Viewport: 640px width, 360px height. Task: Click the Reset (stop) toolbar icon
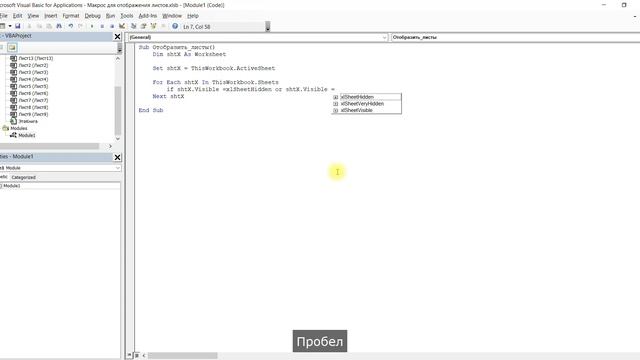(112, 26)
